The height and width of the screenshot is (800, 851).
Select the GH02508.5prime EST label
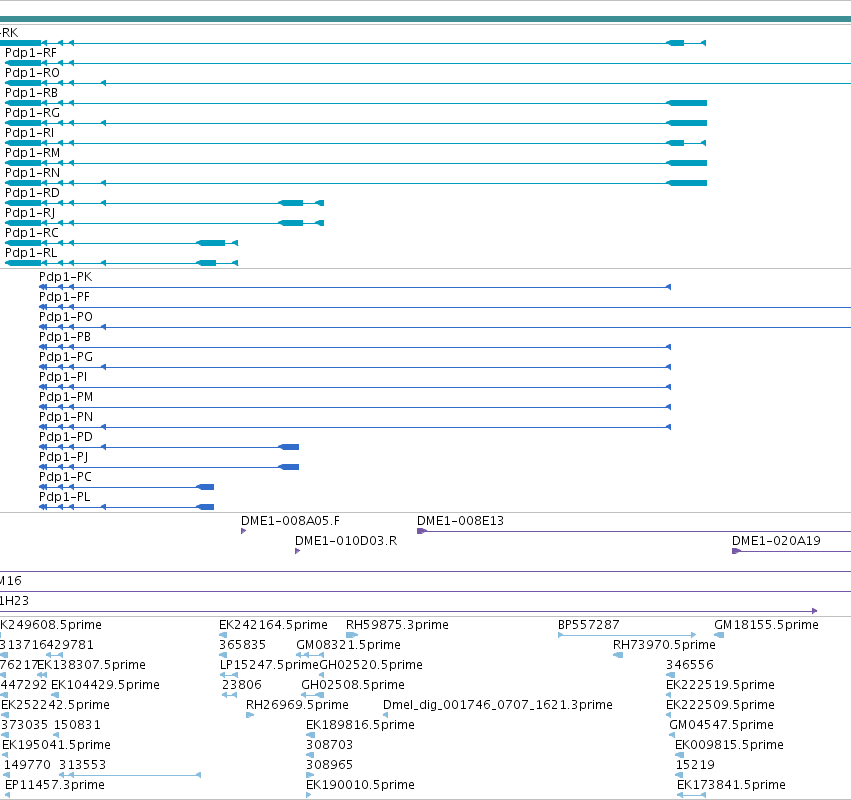pyautogui.click(x=353, y=685)
